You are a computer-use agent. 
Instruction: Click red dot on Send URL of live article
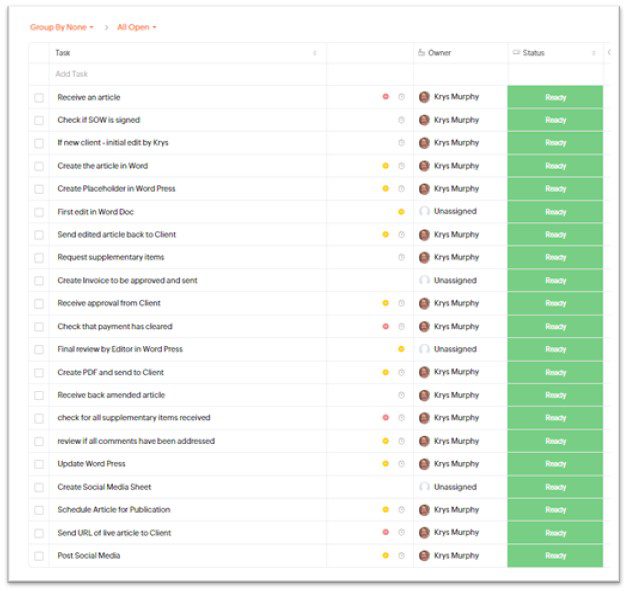(386, 532)
